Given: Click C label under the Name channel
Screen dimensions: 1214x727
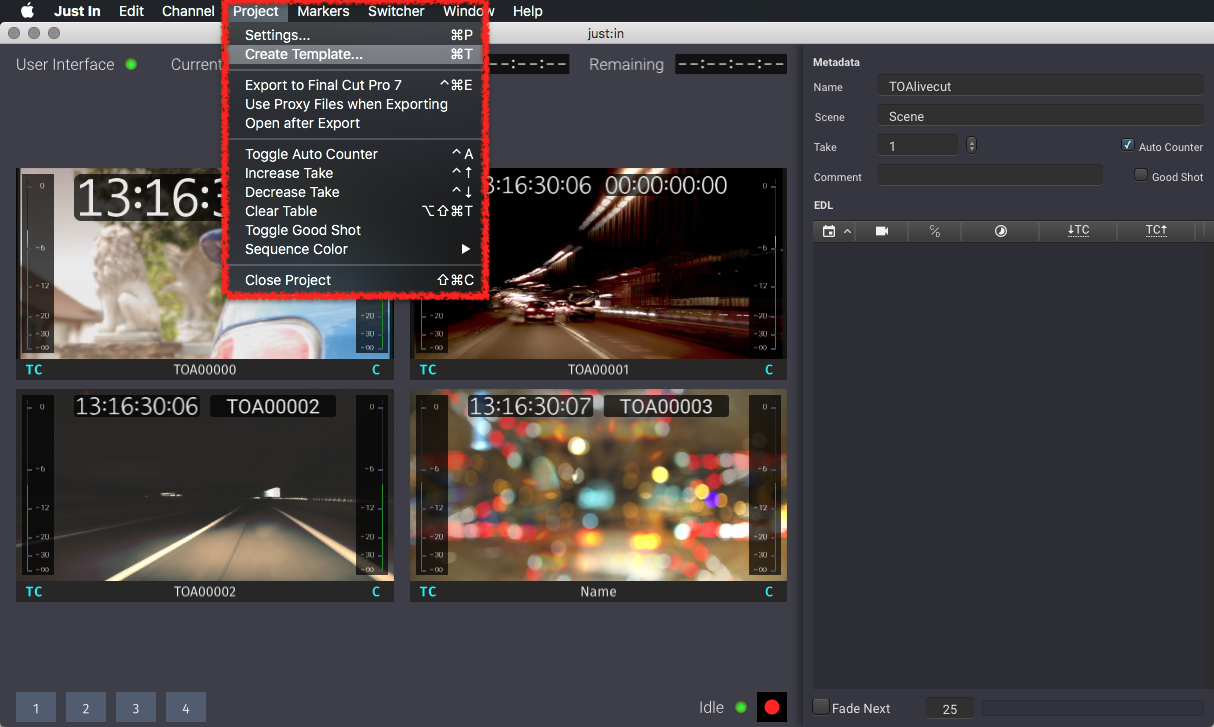Looking at the screenshot, I should pyautogui.click(x=769, y=592).
